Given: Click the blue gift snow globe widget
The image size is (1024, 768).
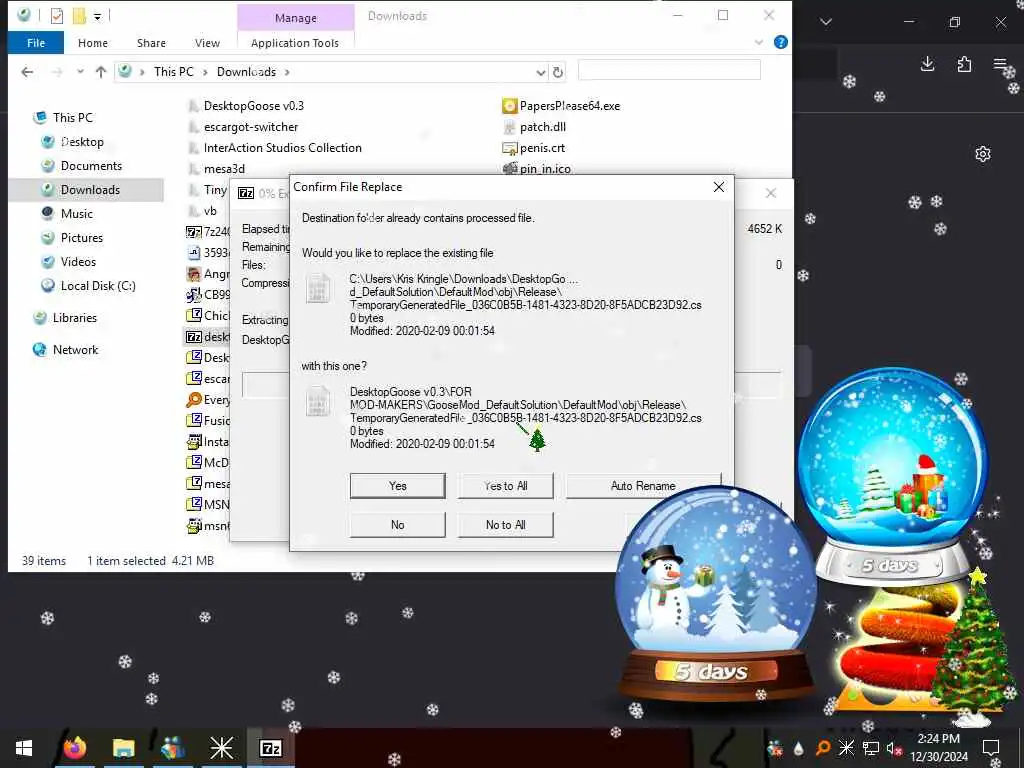Looking at the screenshot, I should pyautogui.click(x=892, y=475).
